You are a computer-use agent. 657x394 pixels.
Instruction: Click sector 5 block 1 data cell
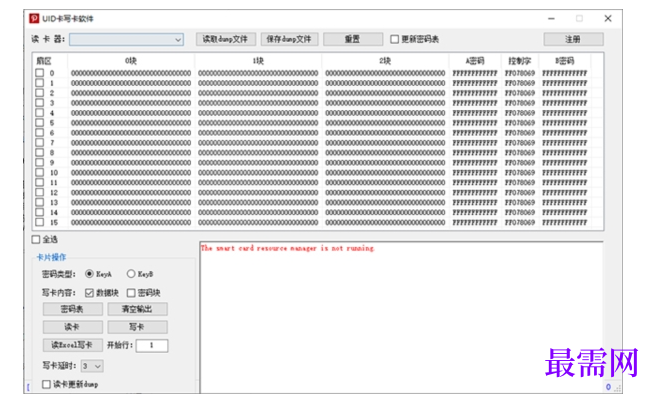pyautogui.click(x=258, y=123)
